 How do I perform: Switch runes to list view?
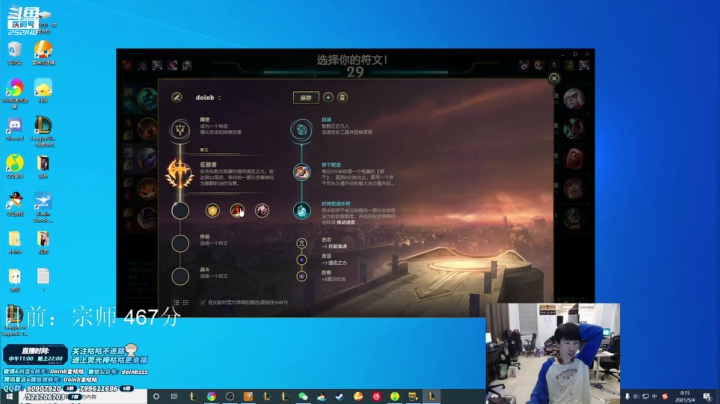coord(176,303)
